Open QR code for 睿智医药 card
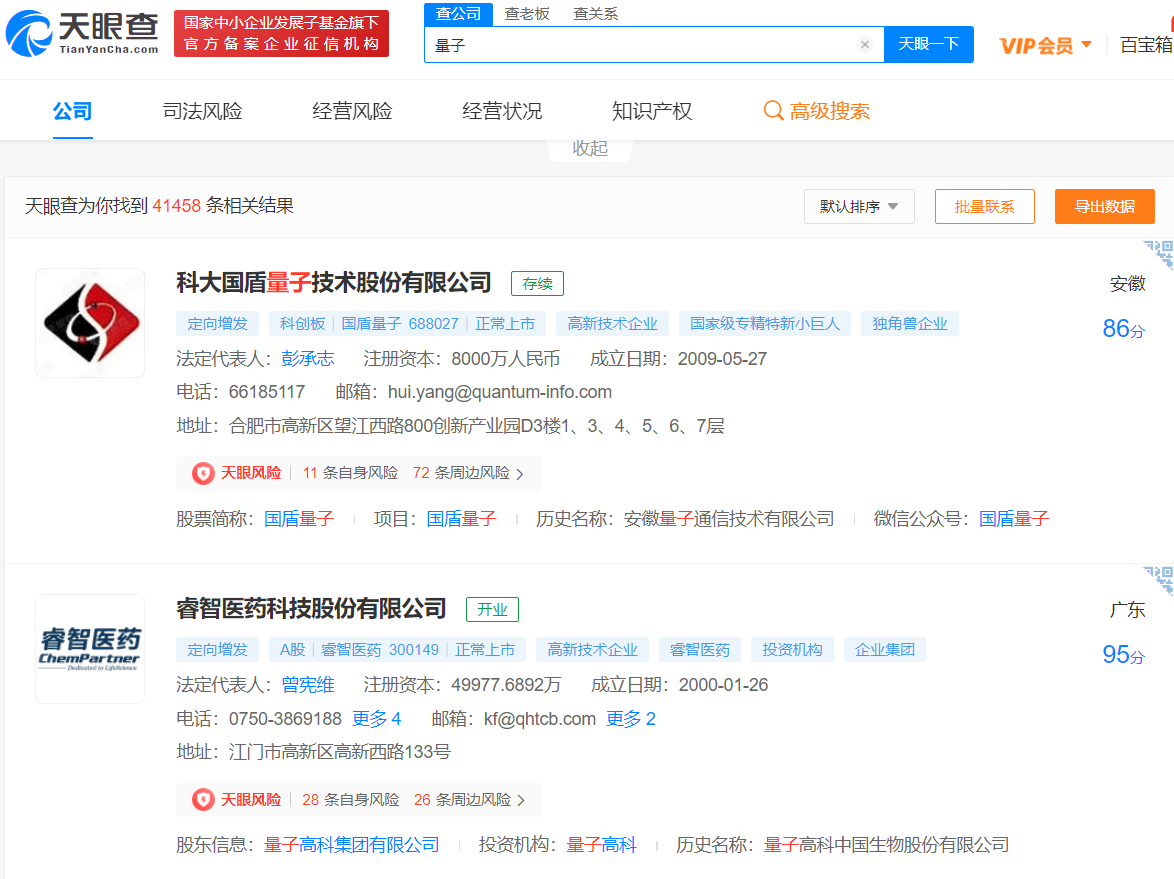Viewport: 1174px width, 879px height. 1158,581
